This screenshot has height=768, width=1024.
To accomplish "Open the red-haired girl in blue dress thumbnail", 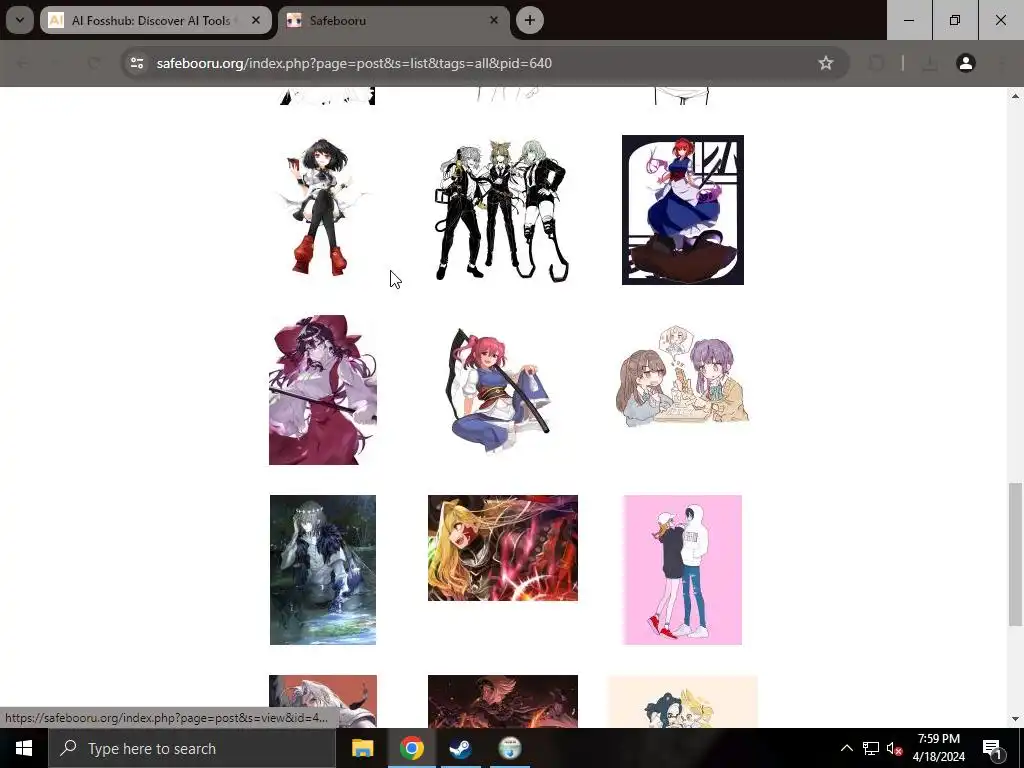I will 682,210.
